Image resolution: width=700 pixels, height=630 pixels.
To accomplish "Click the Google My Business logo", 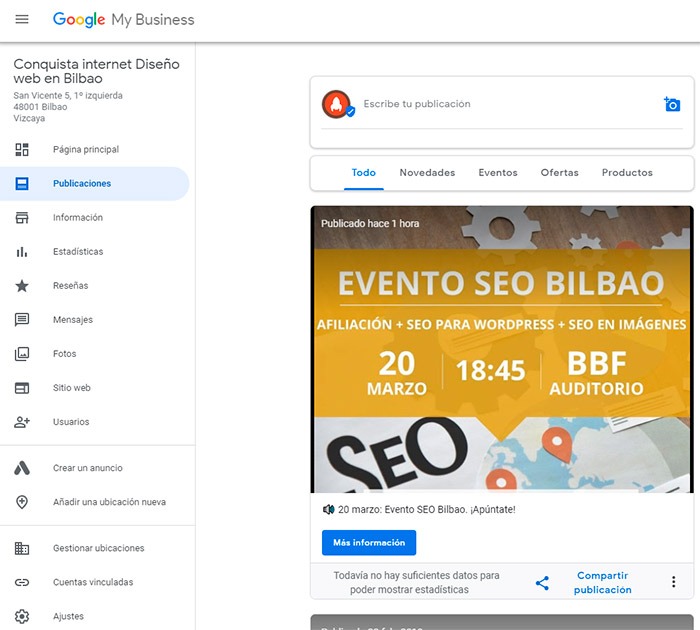I will click(x=124, y=20).
